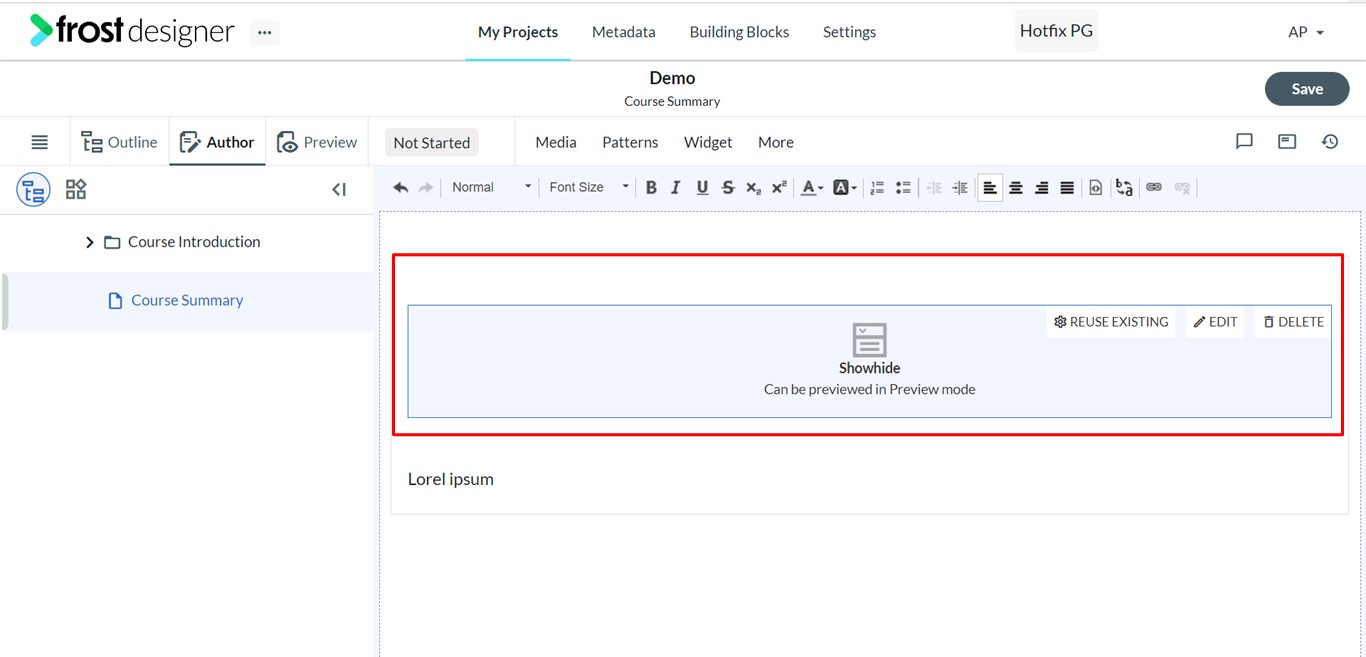Select the tree structure view icon
The height and width of the screenshot is (657, 1366).
(x=33, y=190)
